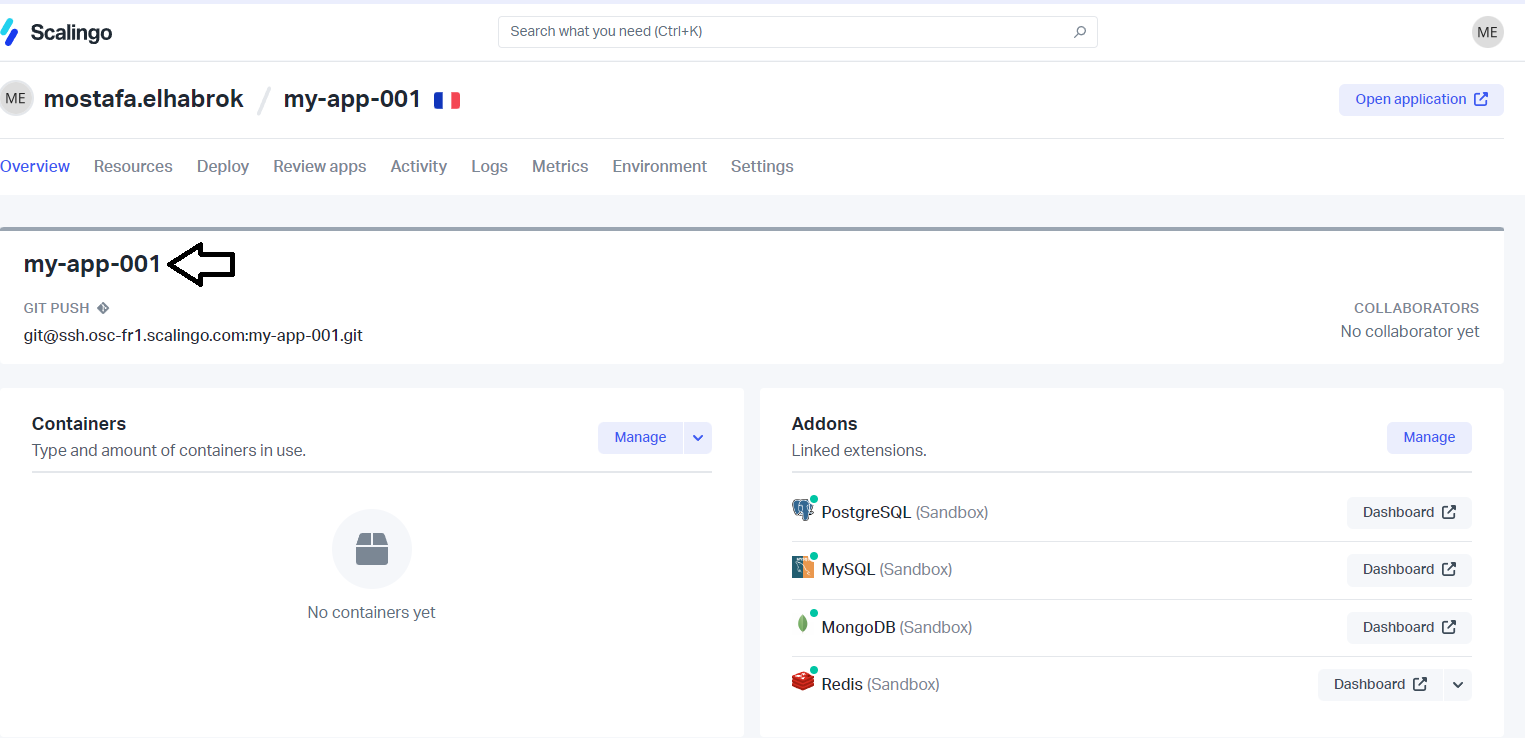The width and height of the screenshot is (1525, 738).
Task: Open the ME account avatar menu
Action: 1487,32
